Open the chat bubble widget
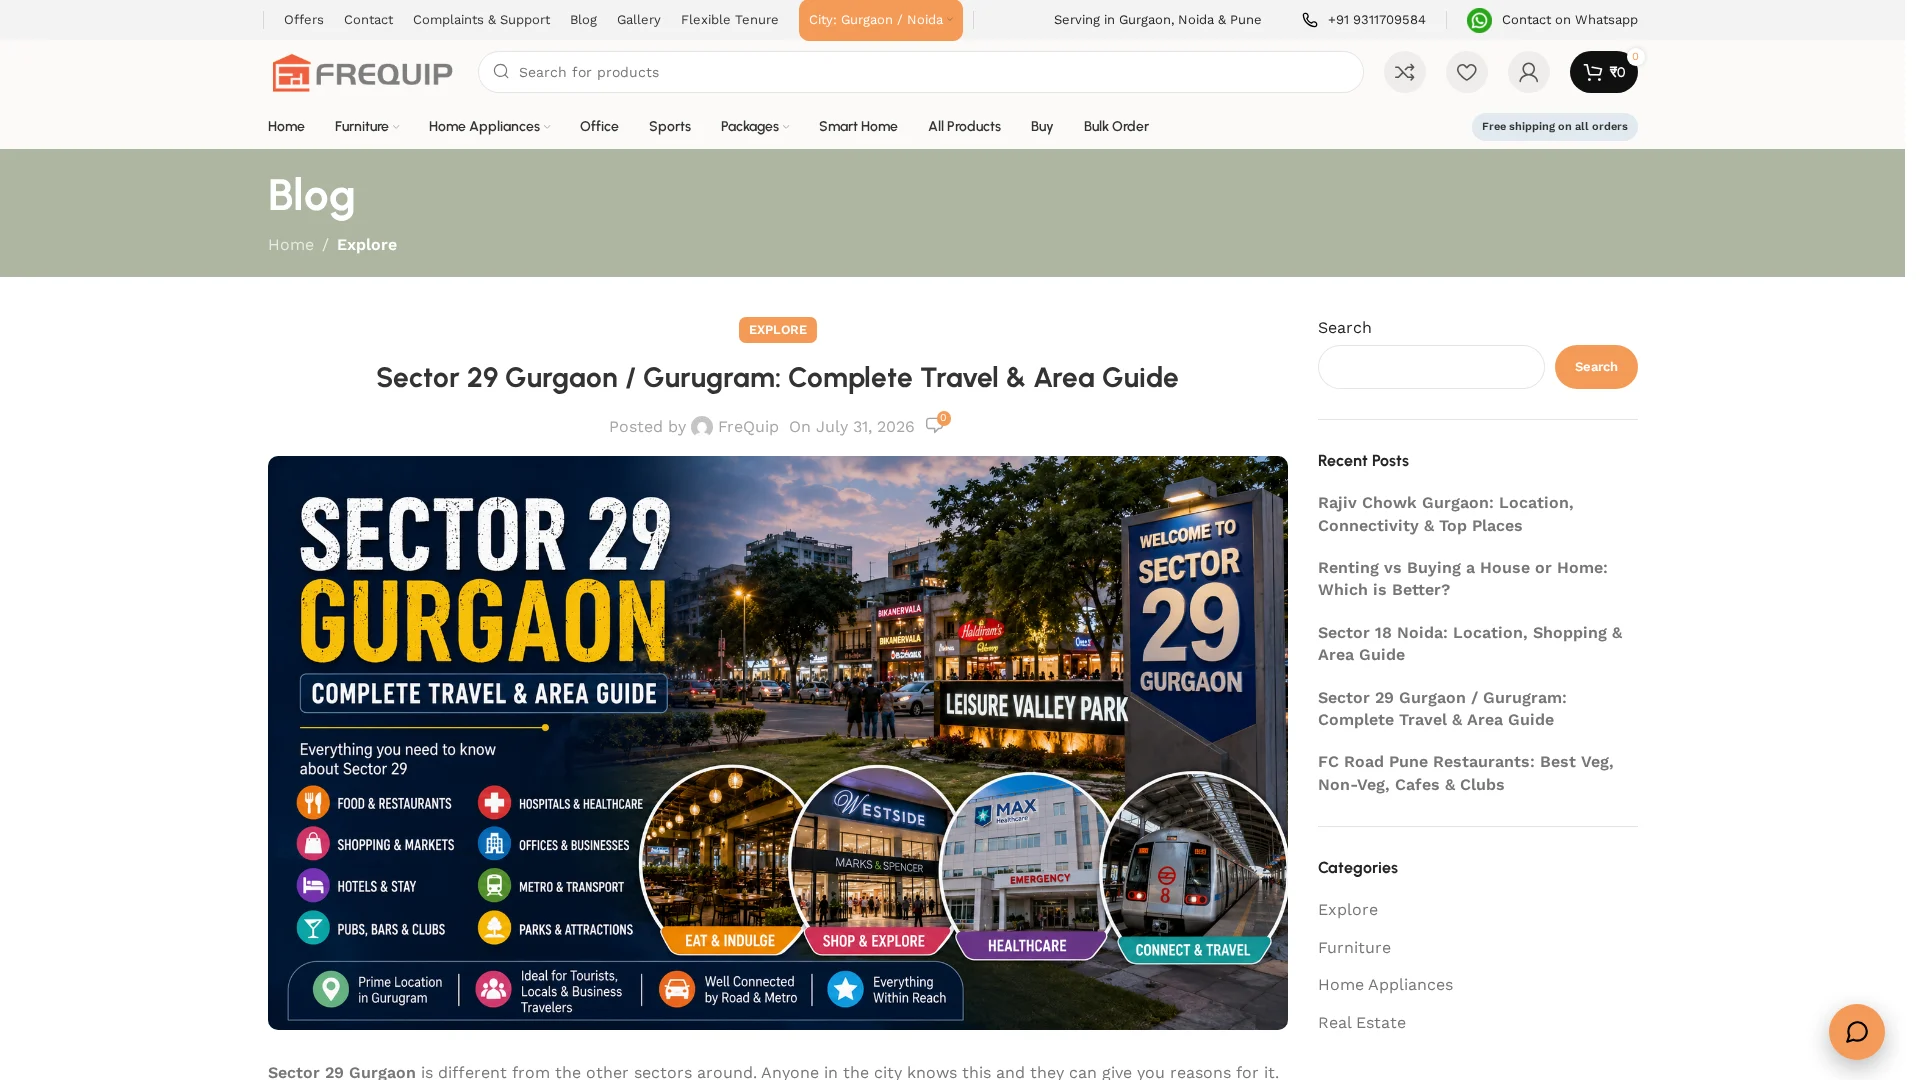 [1856, 1031]
